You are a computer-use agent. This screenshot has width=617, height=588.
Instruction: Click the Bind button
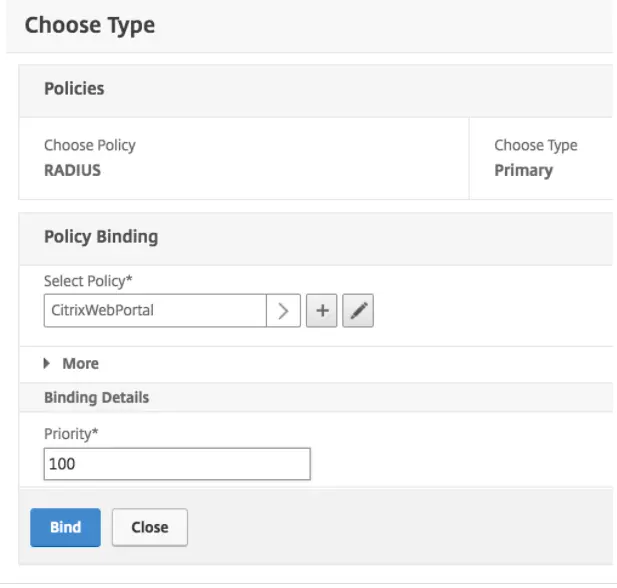point(65,527)
